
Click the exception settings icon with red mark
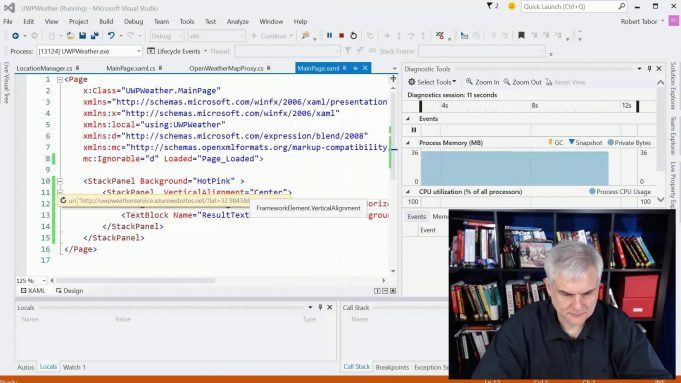[440, 36]
